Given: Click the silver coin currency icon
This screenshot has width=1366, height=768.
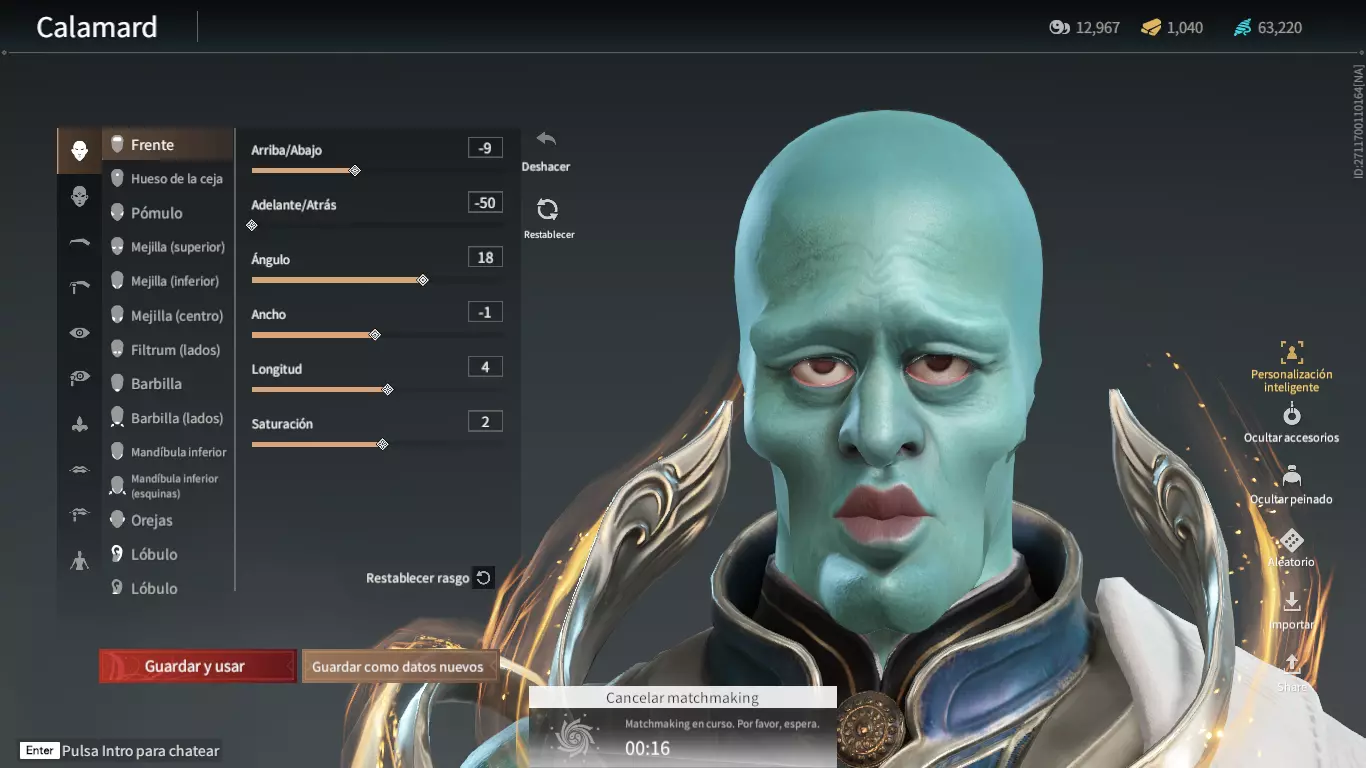Looking at the screenshot, I should (1059, 28).
